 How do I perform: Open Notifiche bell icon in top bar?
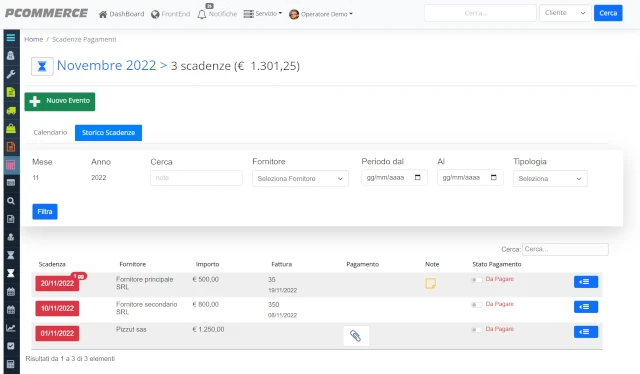(x=202, y=14)
